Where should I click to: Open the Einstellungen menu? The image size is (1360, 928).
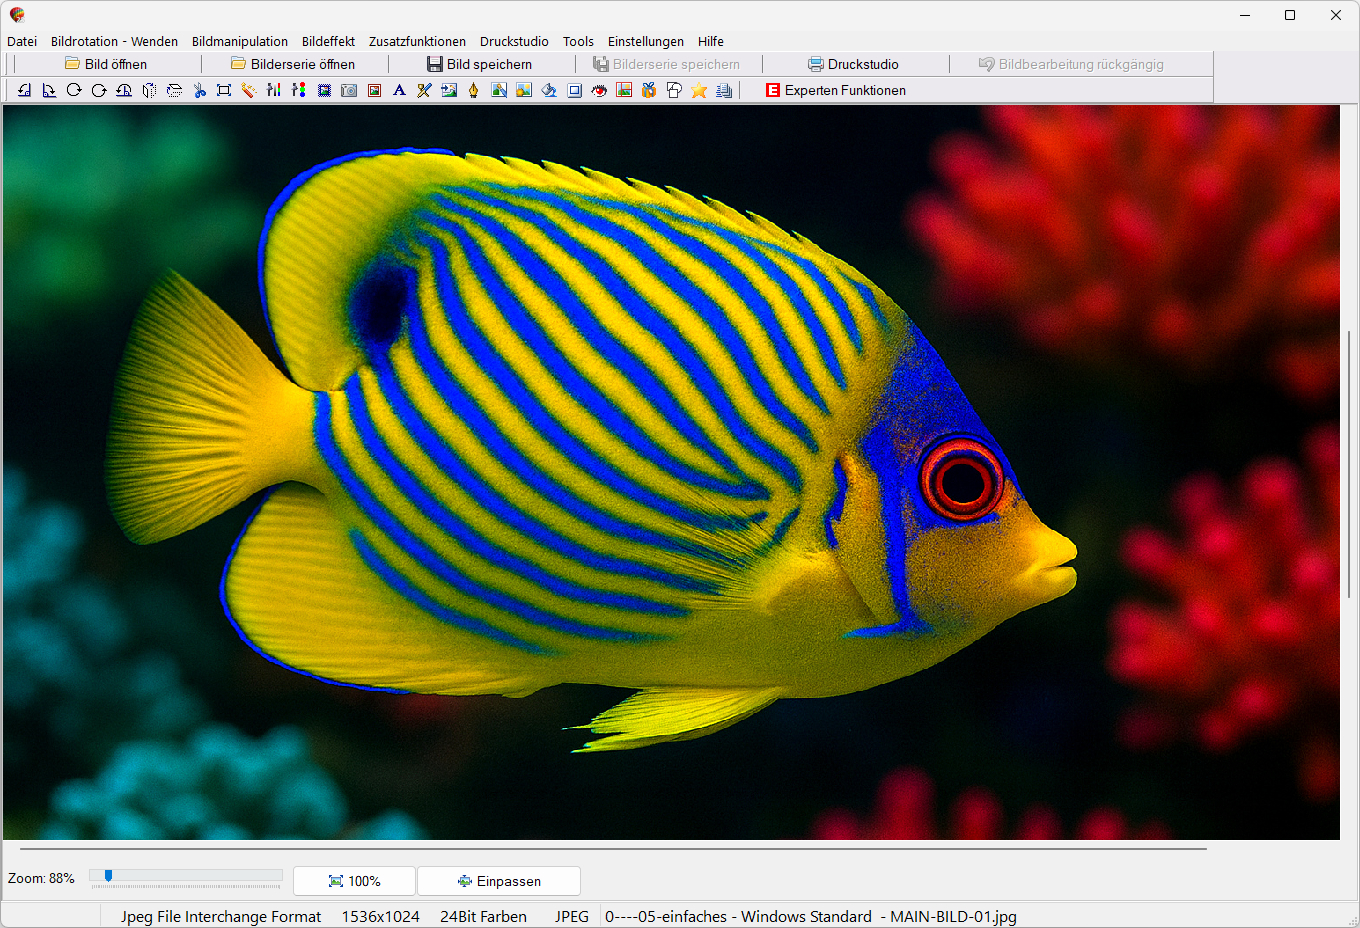(646, 41)
